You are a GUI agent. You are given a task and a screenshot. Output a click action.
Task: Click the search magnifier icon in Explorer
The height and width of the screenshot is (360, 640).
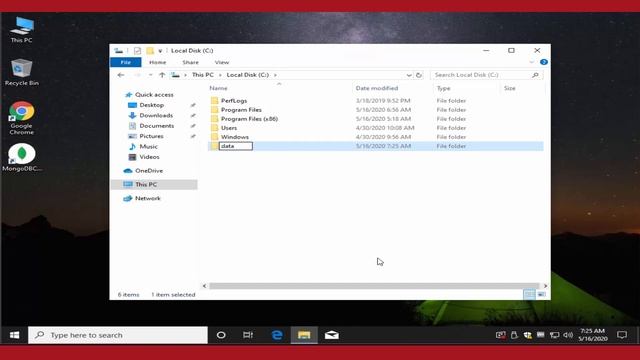tap(535, 75)
